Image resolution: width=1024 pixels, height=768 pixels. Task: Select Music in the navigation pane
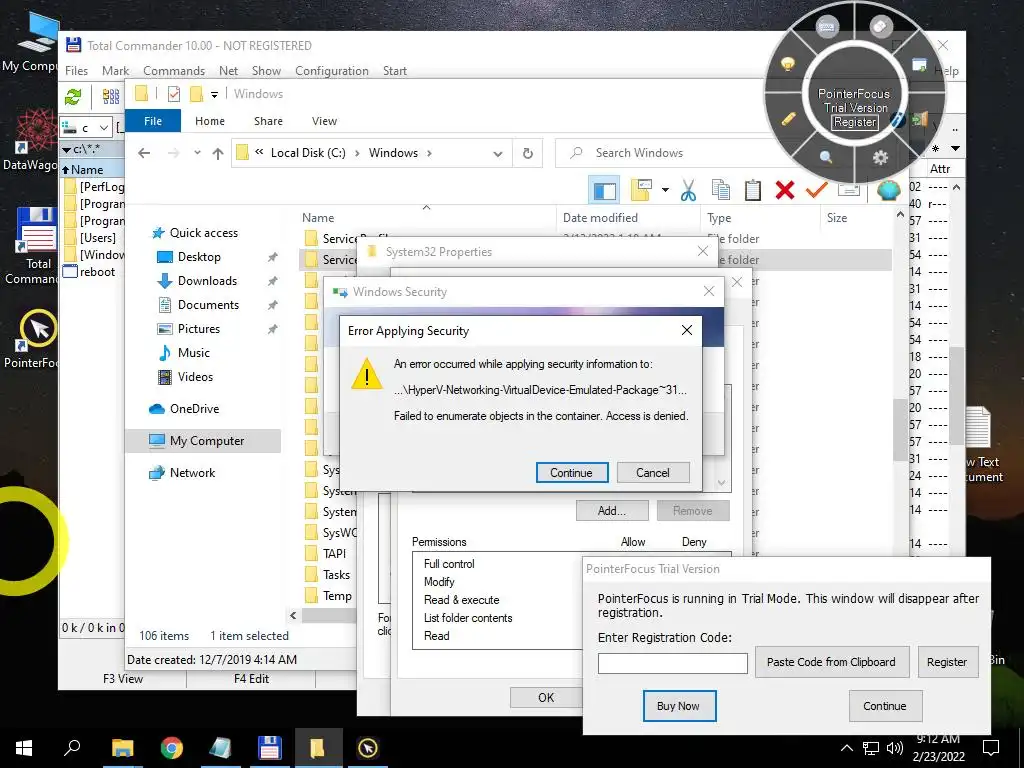[193, 353]
